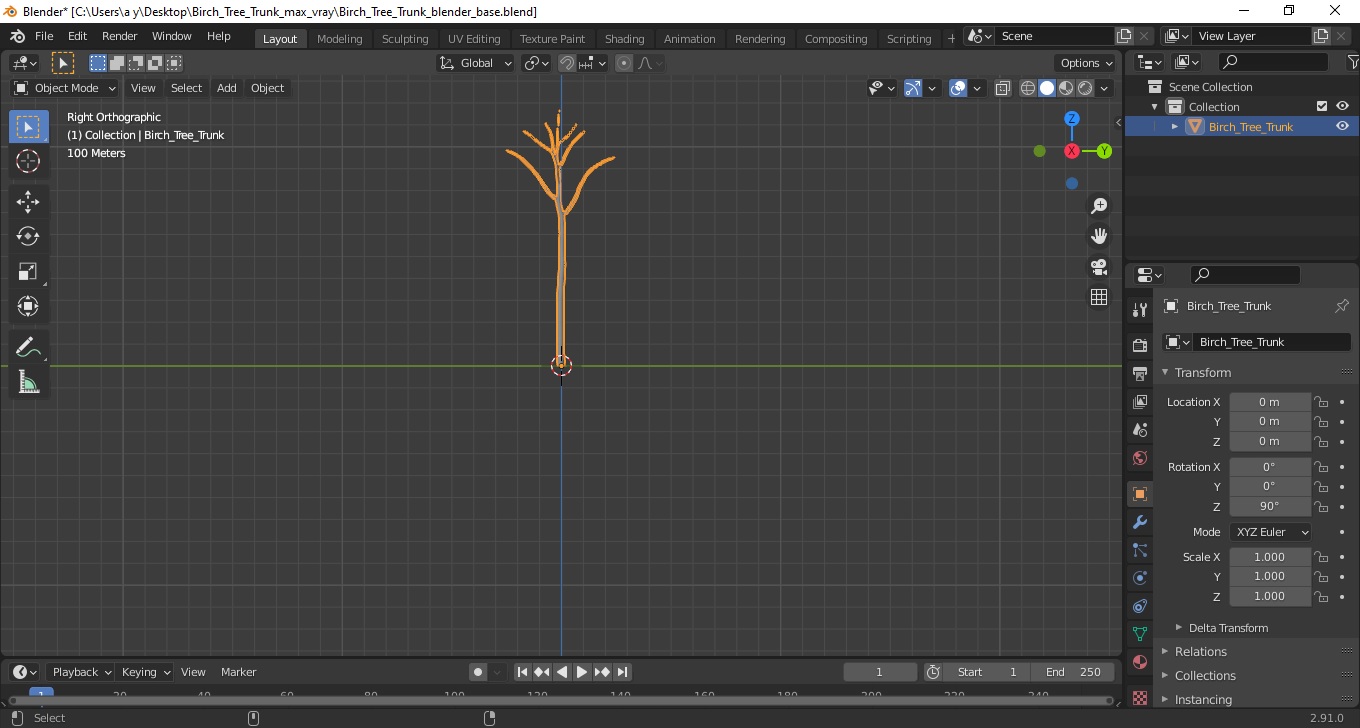
Task: Open Global transform orientation dropdown
Action: click(476, 63)
